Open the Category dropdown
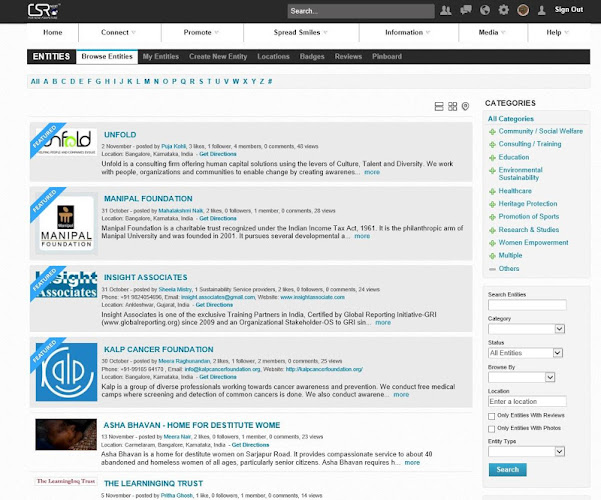601x500 pixels. pyautogui.click(x=527, y=329)
